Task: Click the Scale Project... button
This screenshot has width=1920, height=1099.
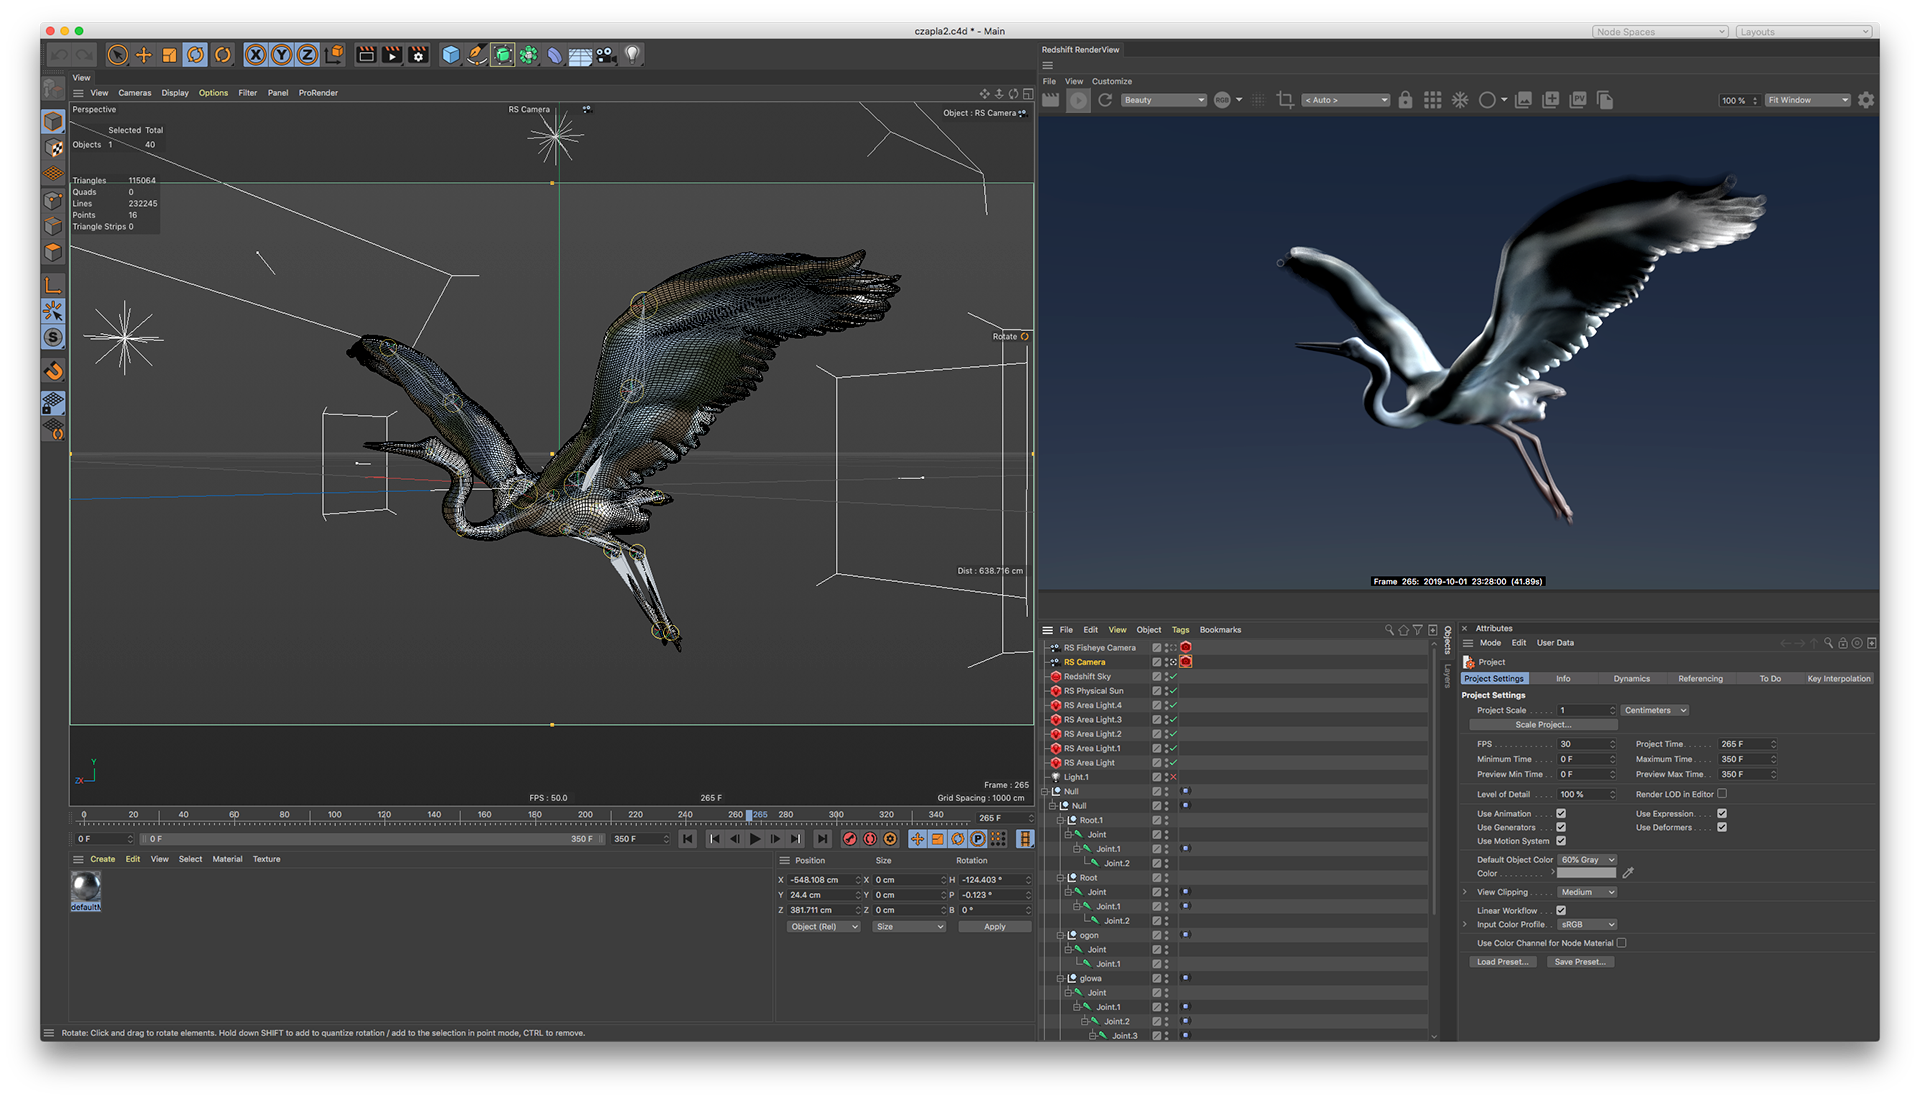Action: pyautogui.click(x=1543, y=725)
